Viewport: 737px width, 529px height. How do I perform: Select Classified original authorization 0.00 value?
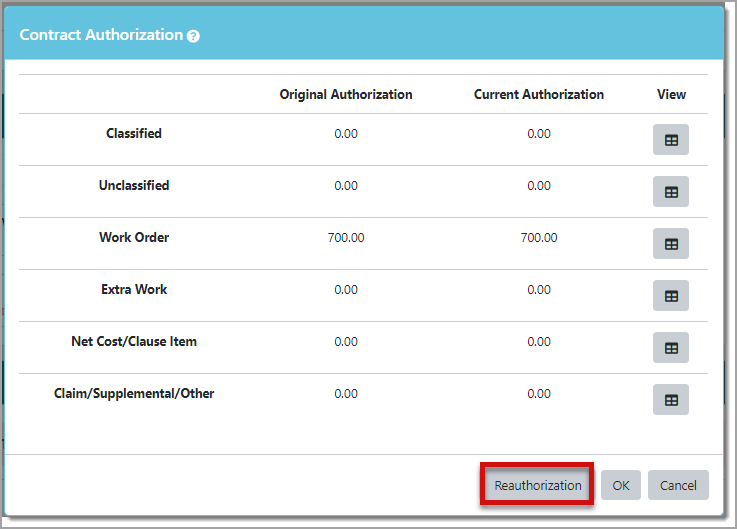coord(346,134)
